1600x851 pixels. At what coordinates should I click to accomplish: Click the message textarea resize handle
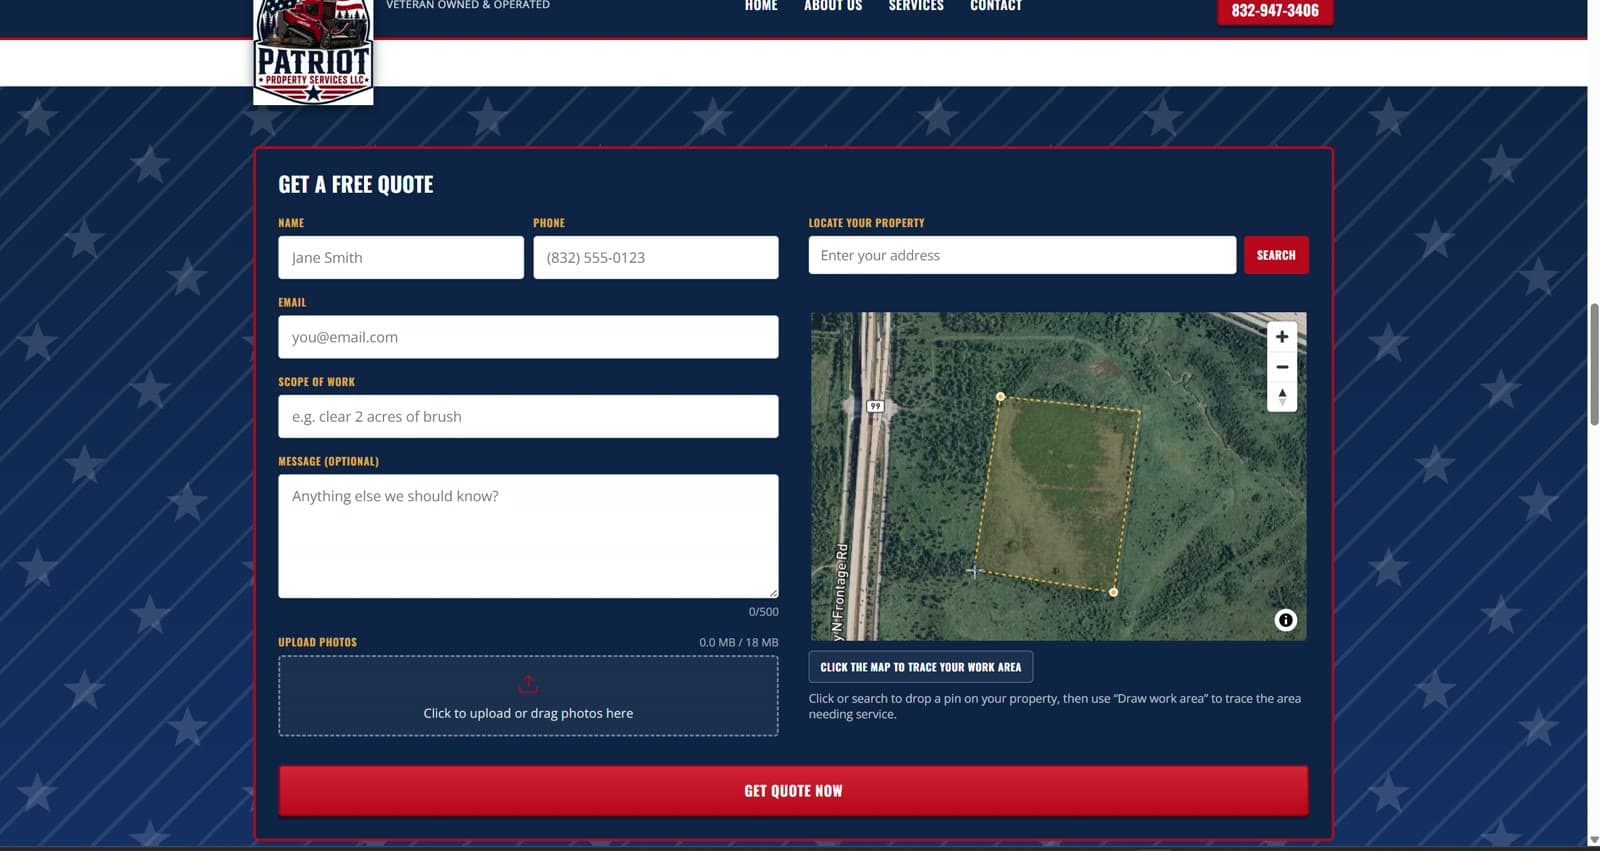pos(772,592)
